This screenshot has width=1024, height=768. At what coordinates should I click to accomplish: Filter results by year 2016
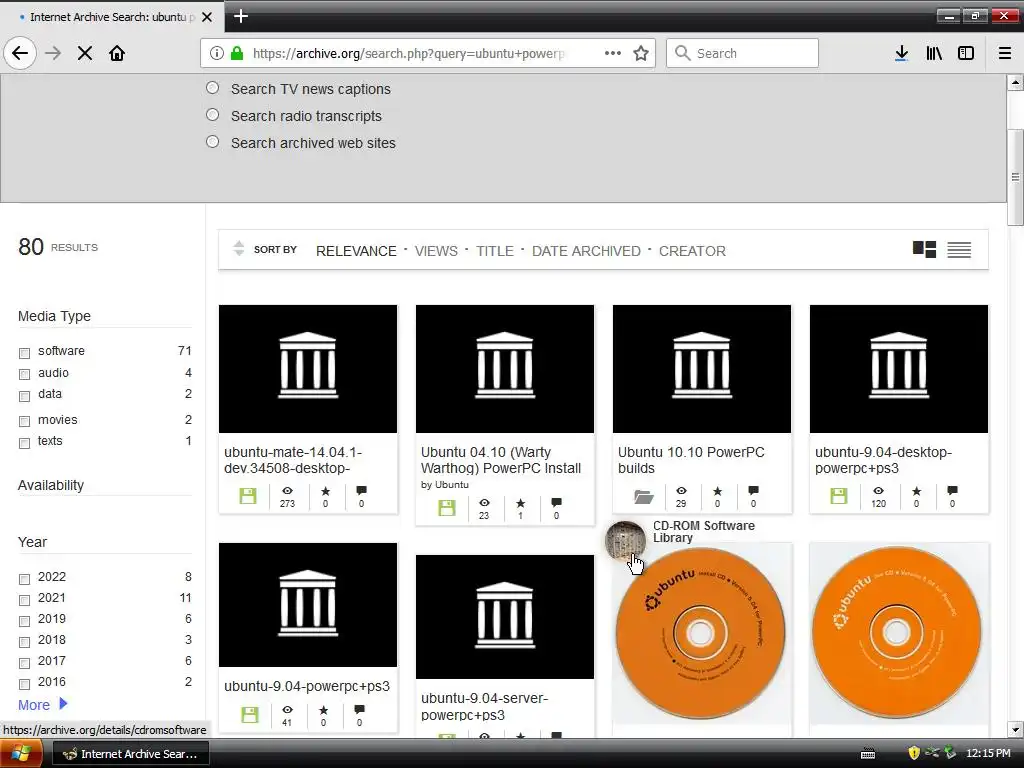click(25, 684)
